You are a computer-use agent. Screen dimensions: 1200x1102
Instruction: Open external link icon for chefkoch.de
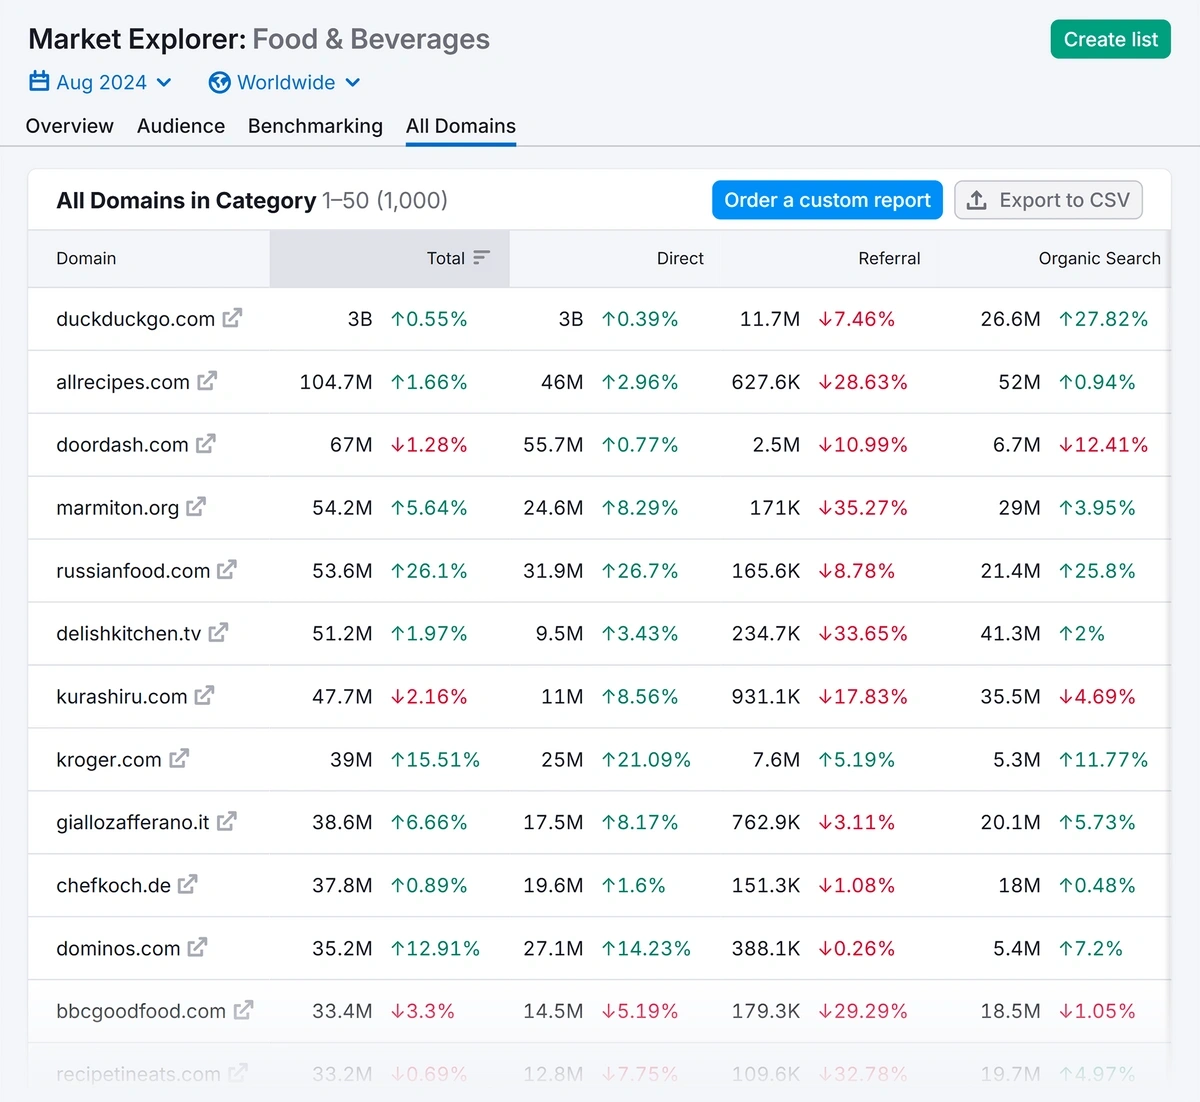click(188, 885)
